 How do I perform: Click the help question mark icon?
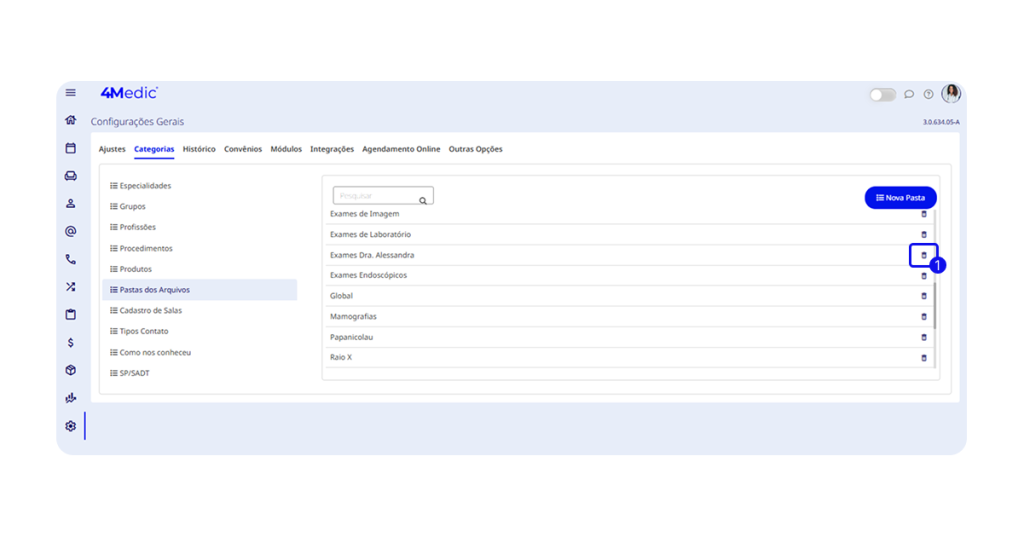point(928,94)
